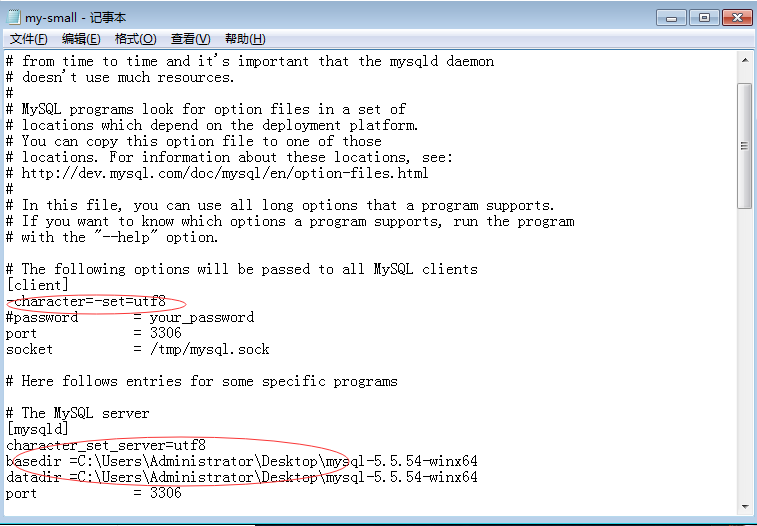The height and width of the screenshot is (526, 757).
Task: Close the my-small Notepad window
Action: click(x=737, y=18)
